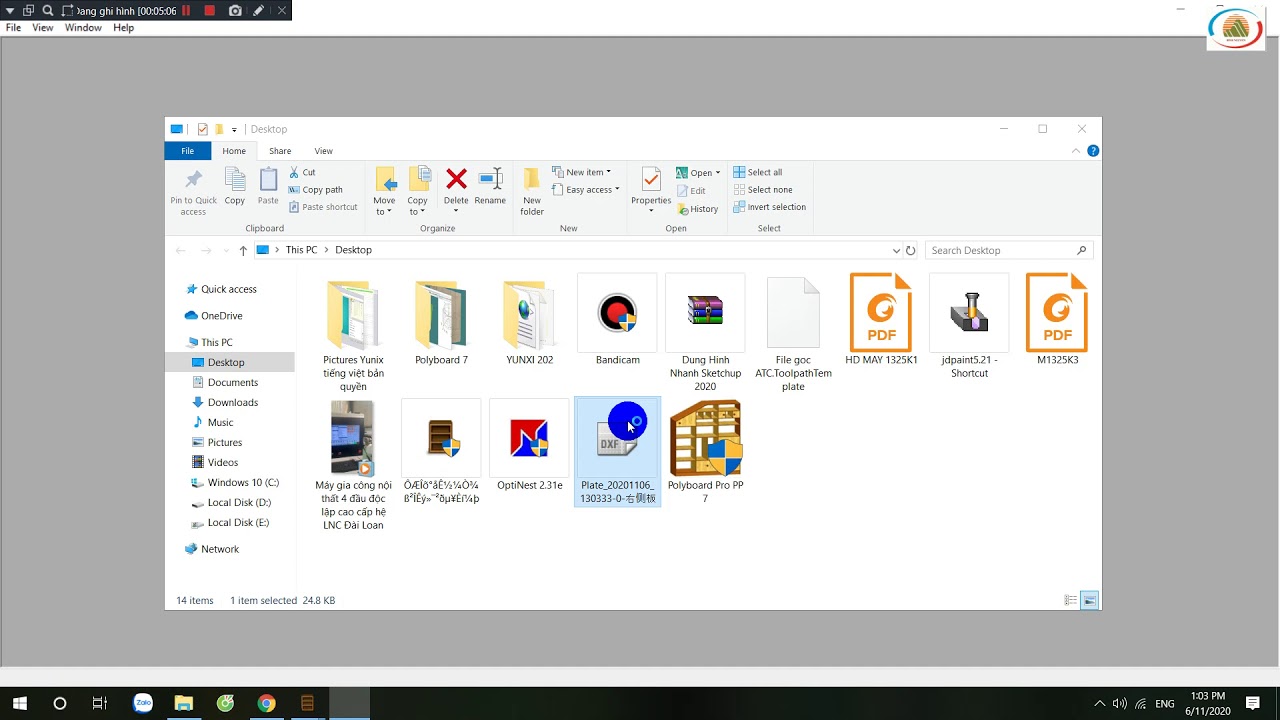
Task: Open the Move to dropdown
Action: [384, 206]
